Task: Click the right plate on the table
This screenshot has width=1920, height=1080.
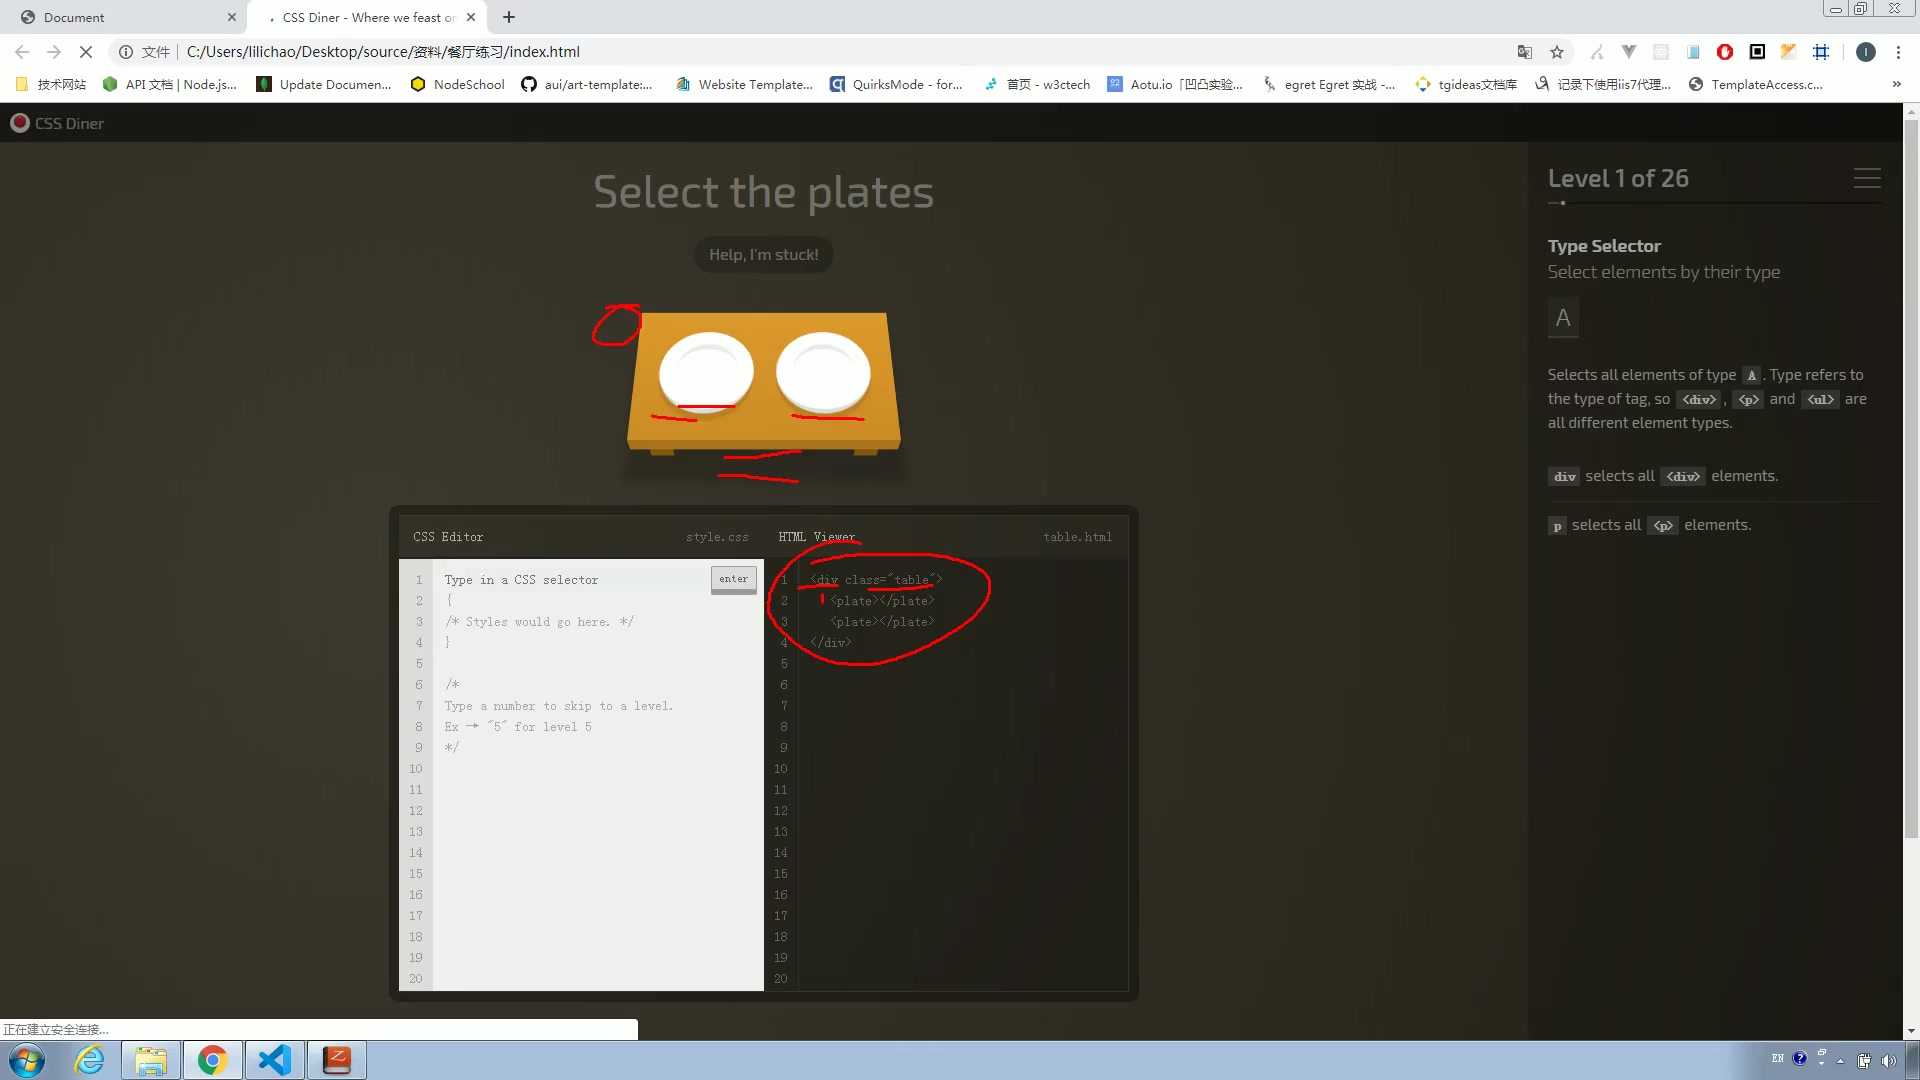Action: [x=823, y=372]
